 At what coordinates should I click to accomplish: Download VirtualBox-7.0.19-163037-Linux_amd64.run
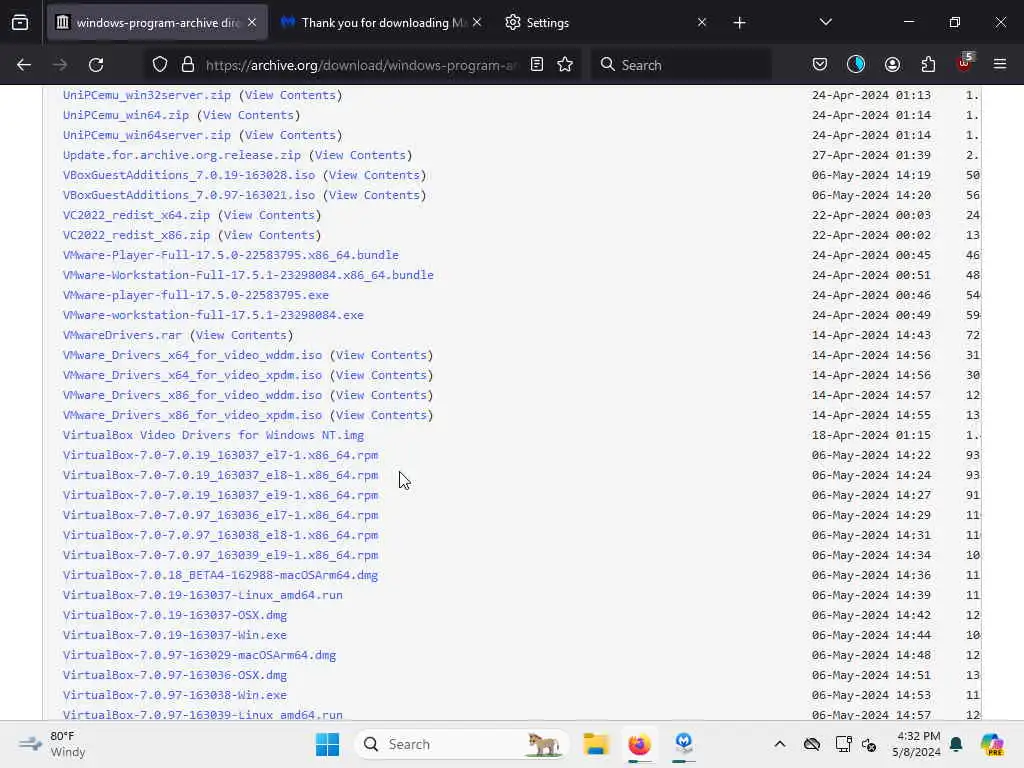click(x=202, y=595)
